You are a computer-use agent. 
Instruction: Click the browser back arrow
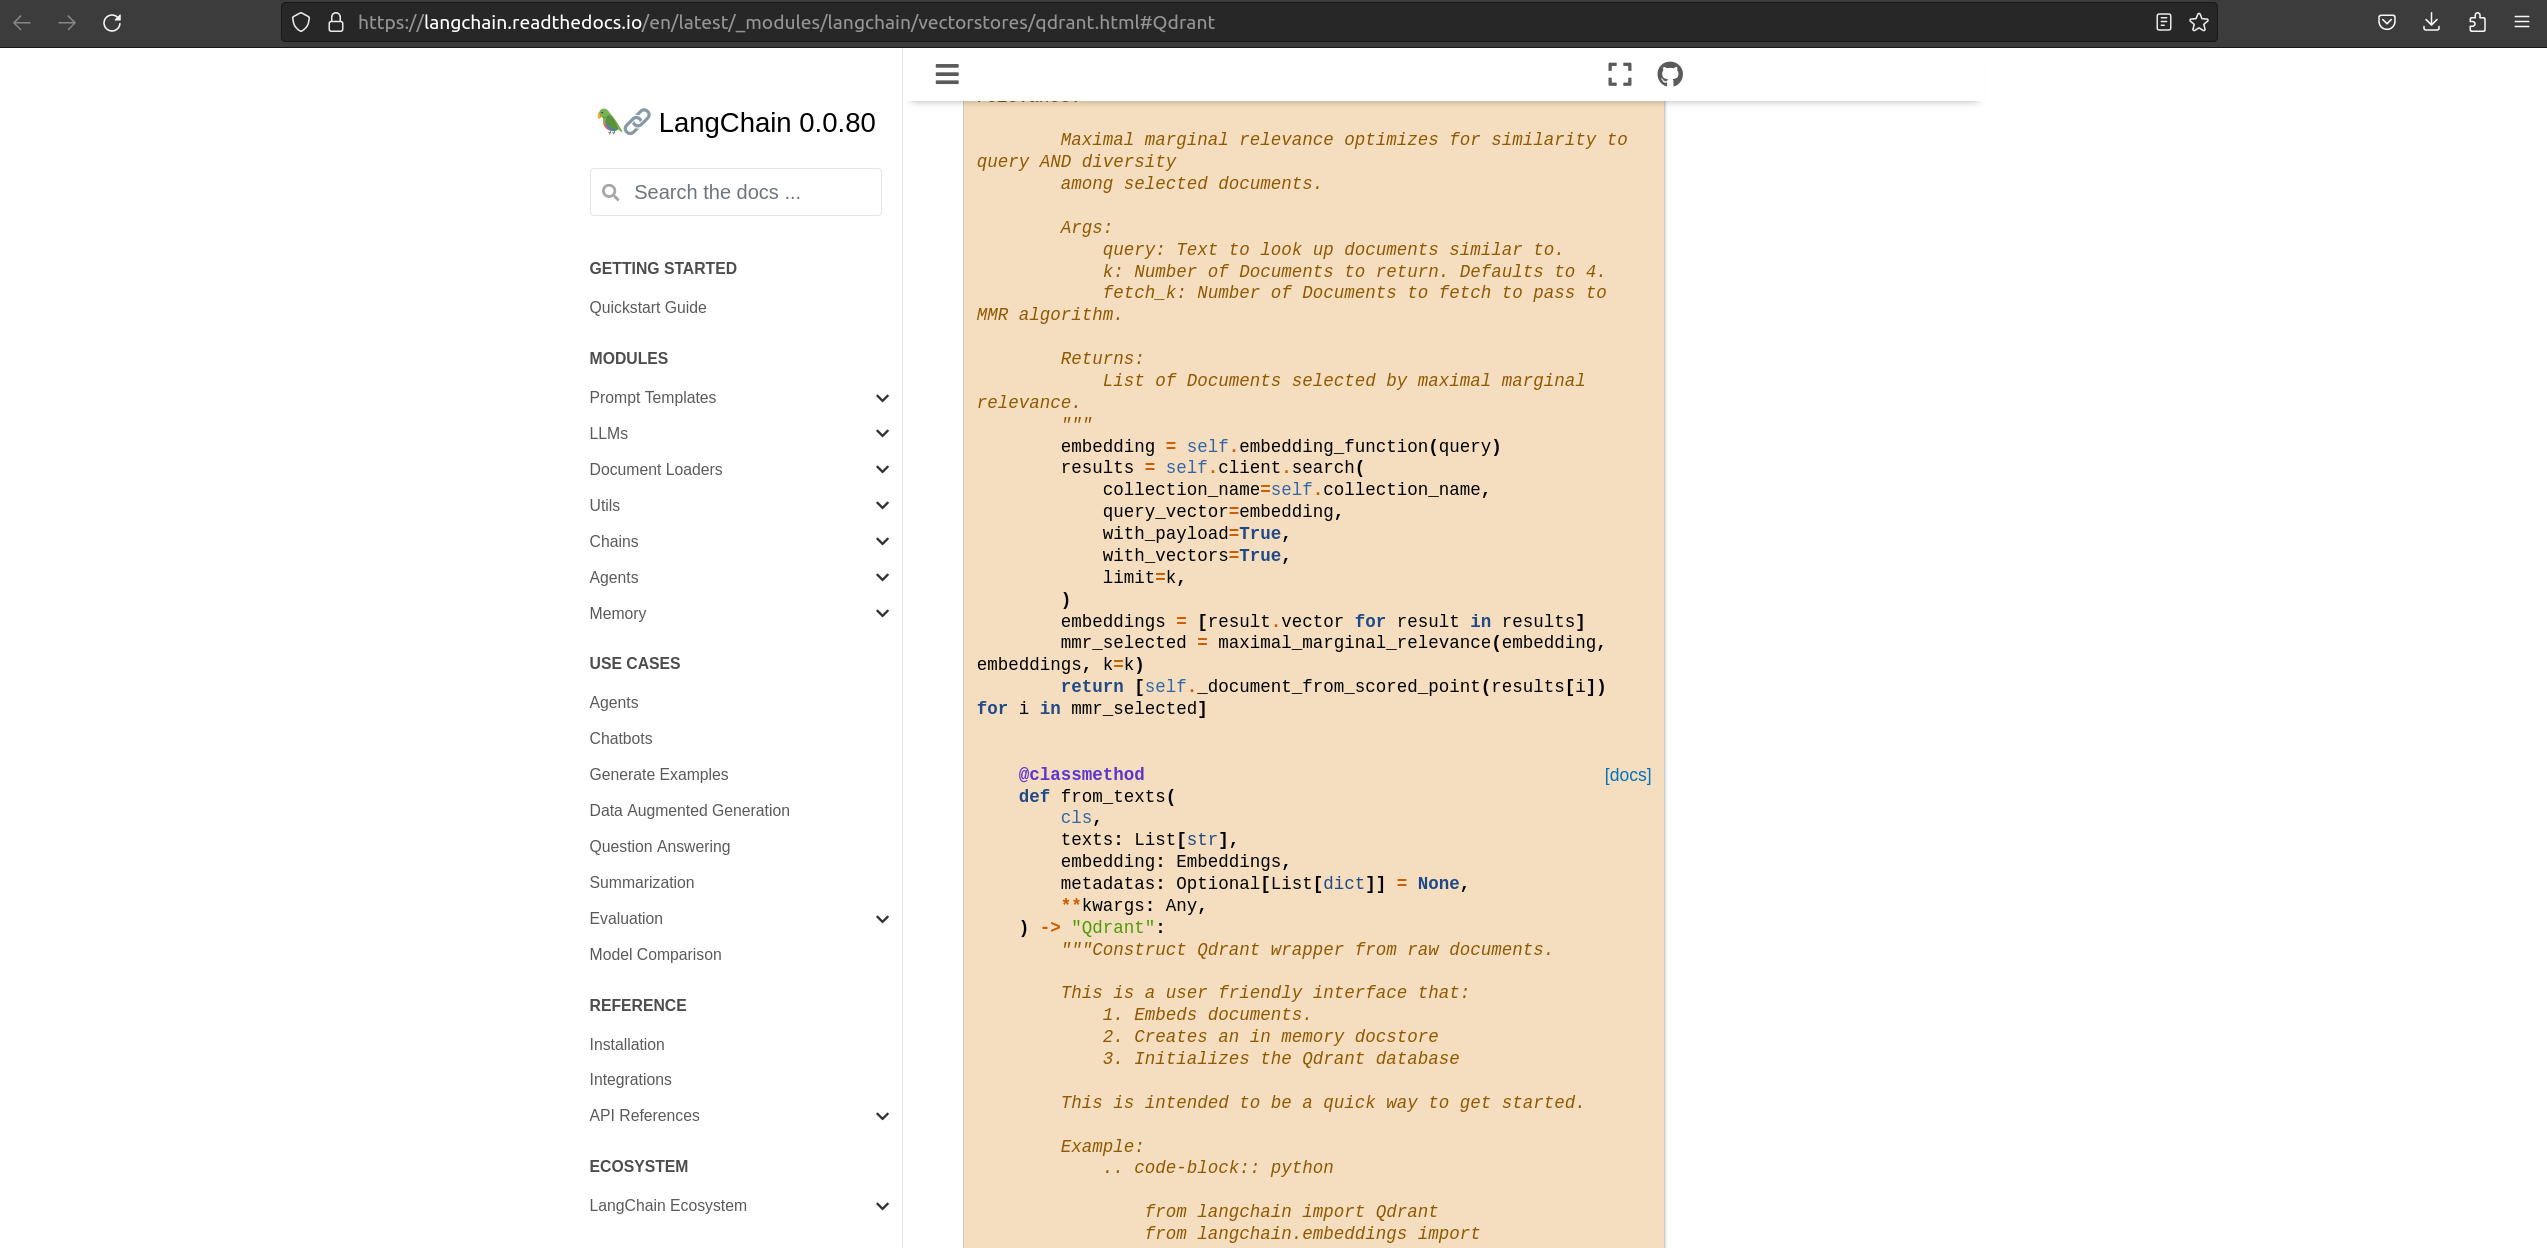tap(22, 22)
